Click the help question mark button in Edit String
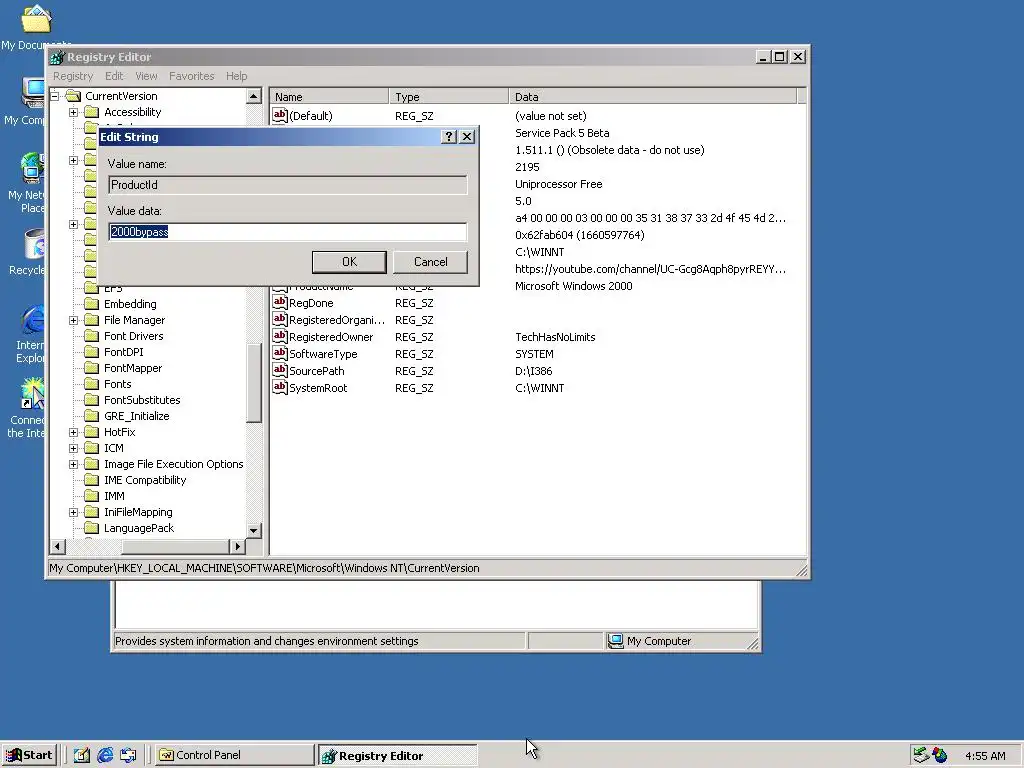 point(449,136)
